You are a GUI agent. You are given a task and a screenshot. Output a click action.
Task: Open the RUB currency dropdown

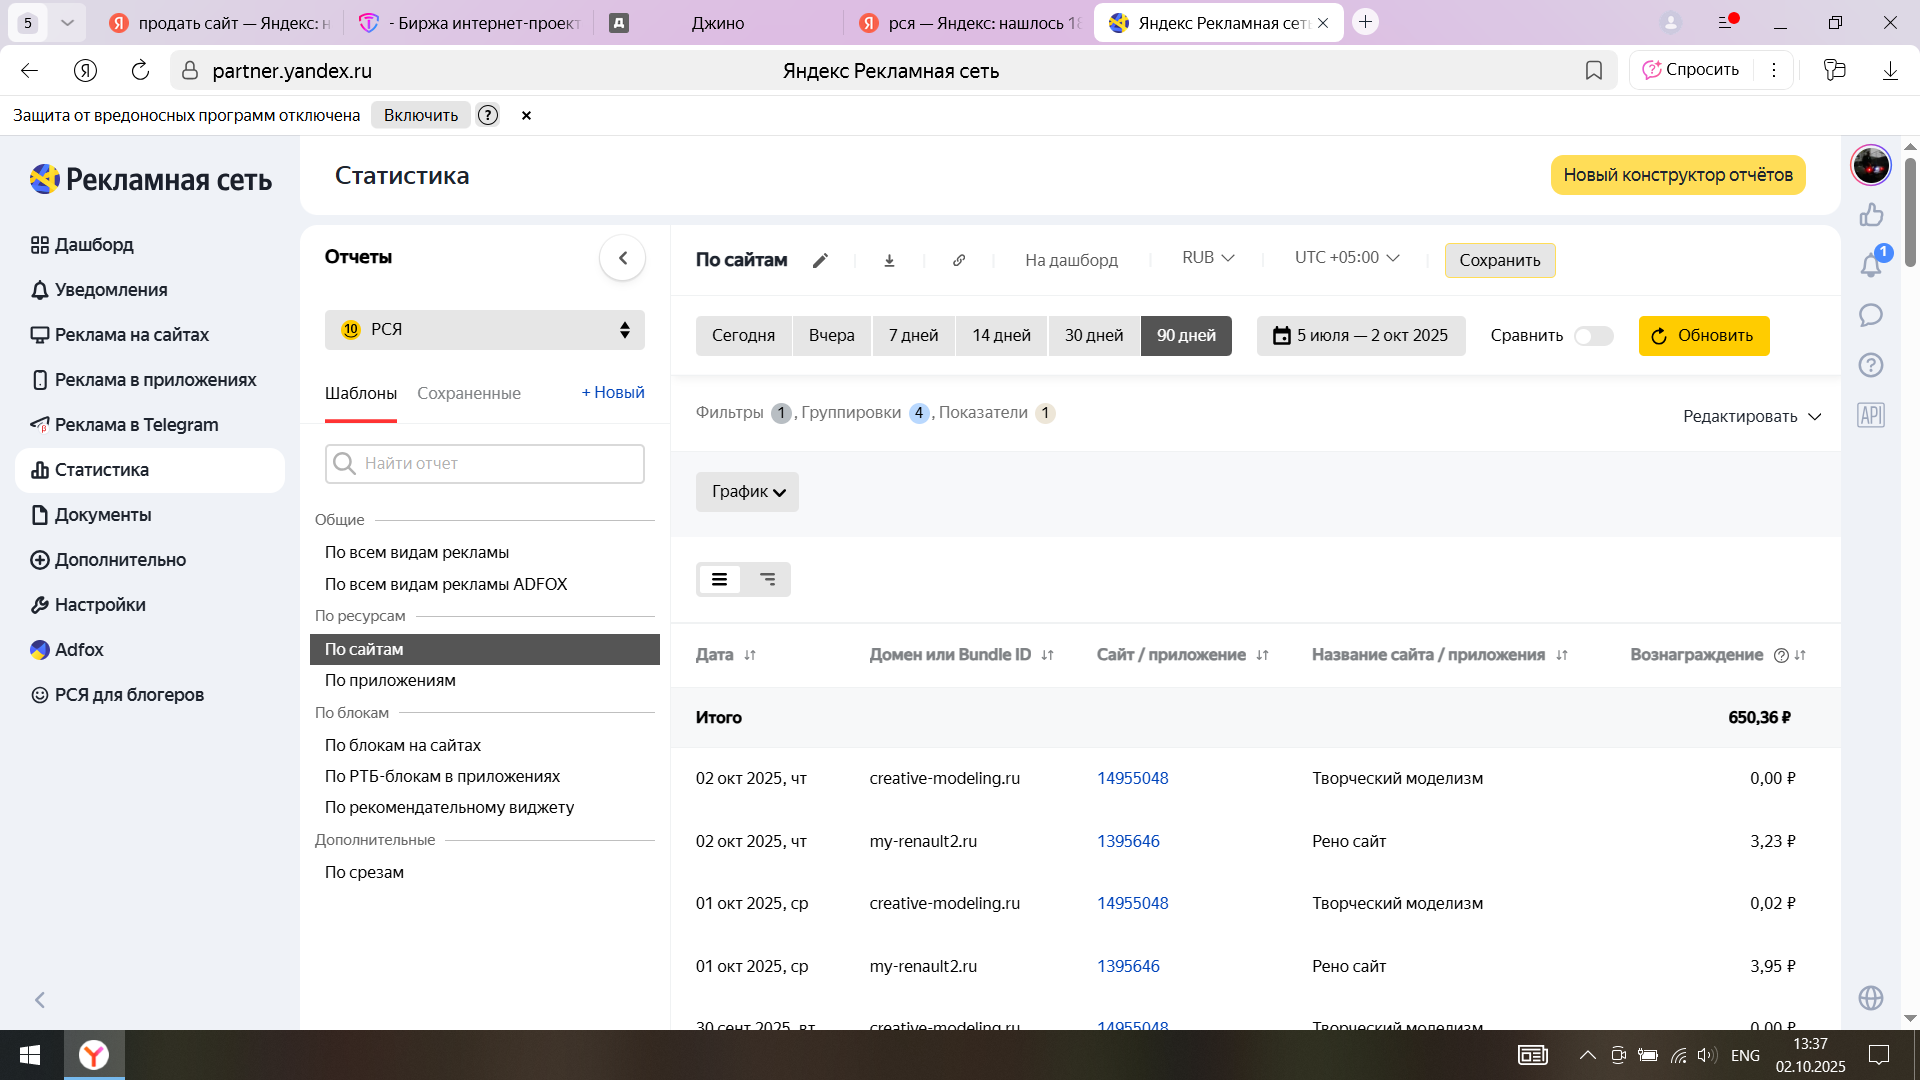tap(1207, 258)
